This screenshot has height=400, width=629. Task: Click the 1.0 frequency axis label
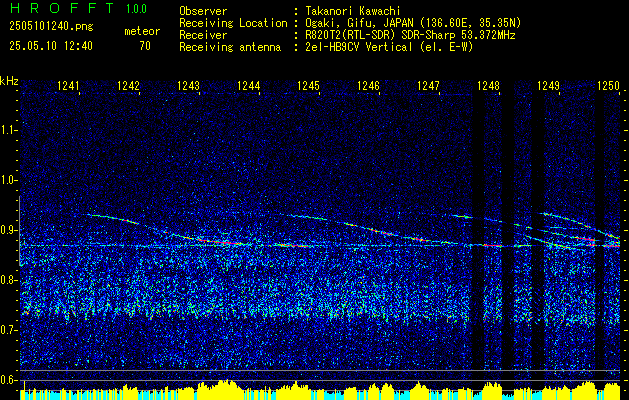(9, 180)
